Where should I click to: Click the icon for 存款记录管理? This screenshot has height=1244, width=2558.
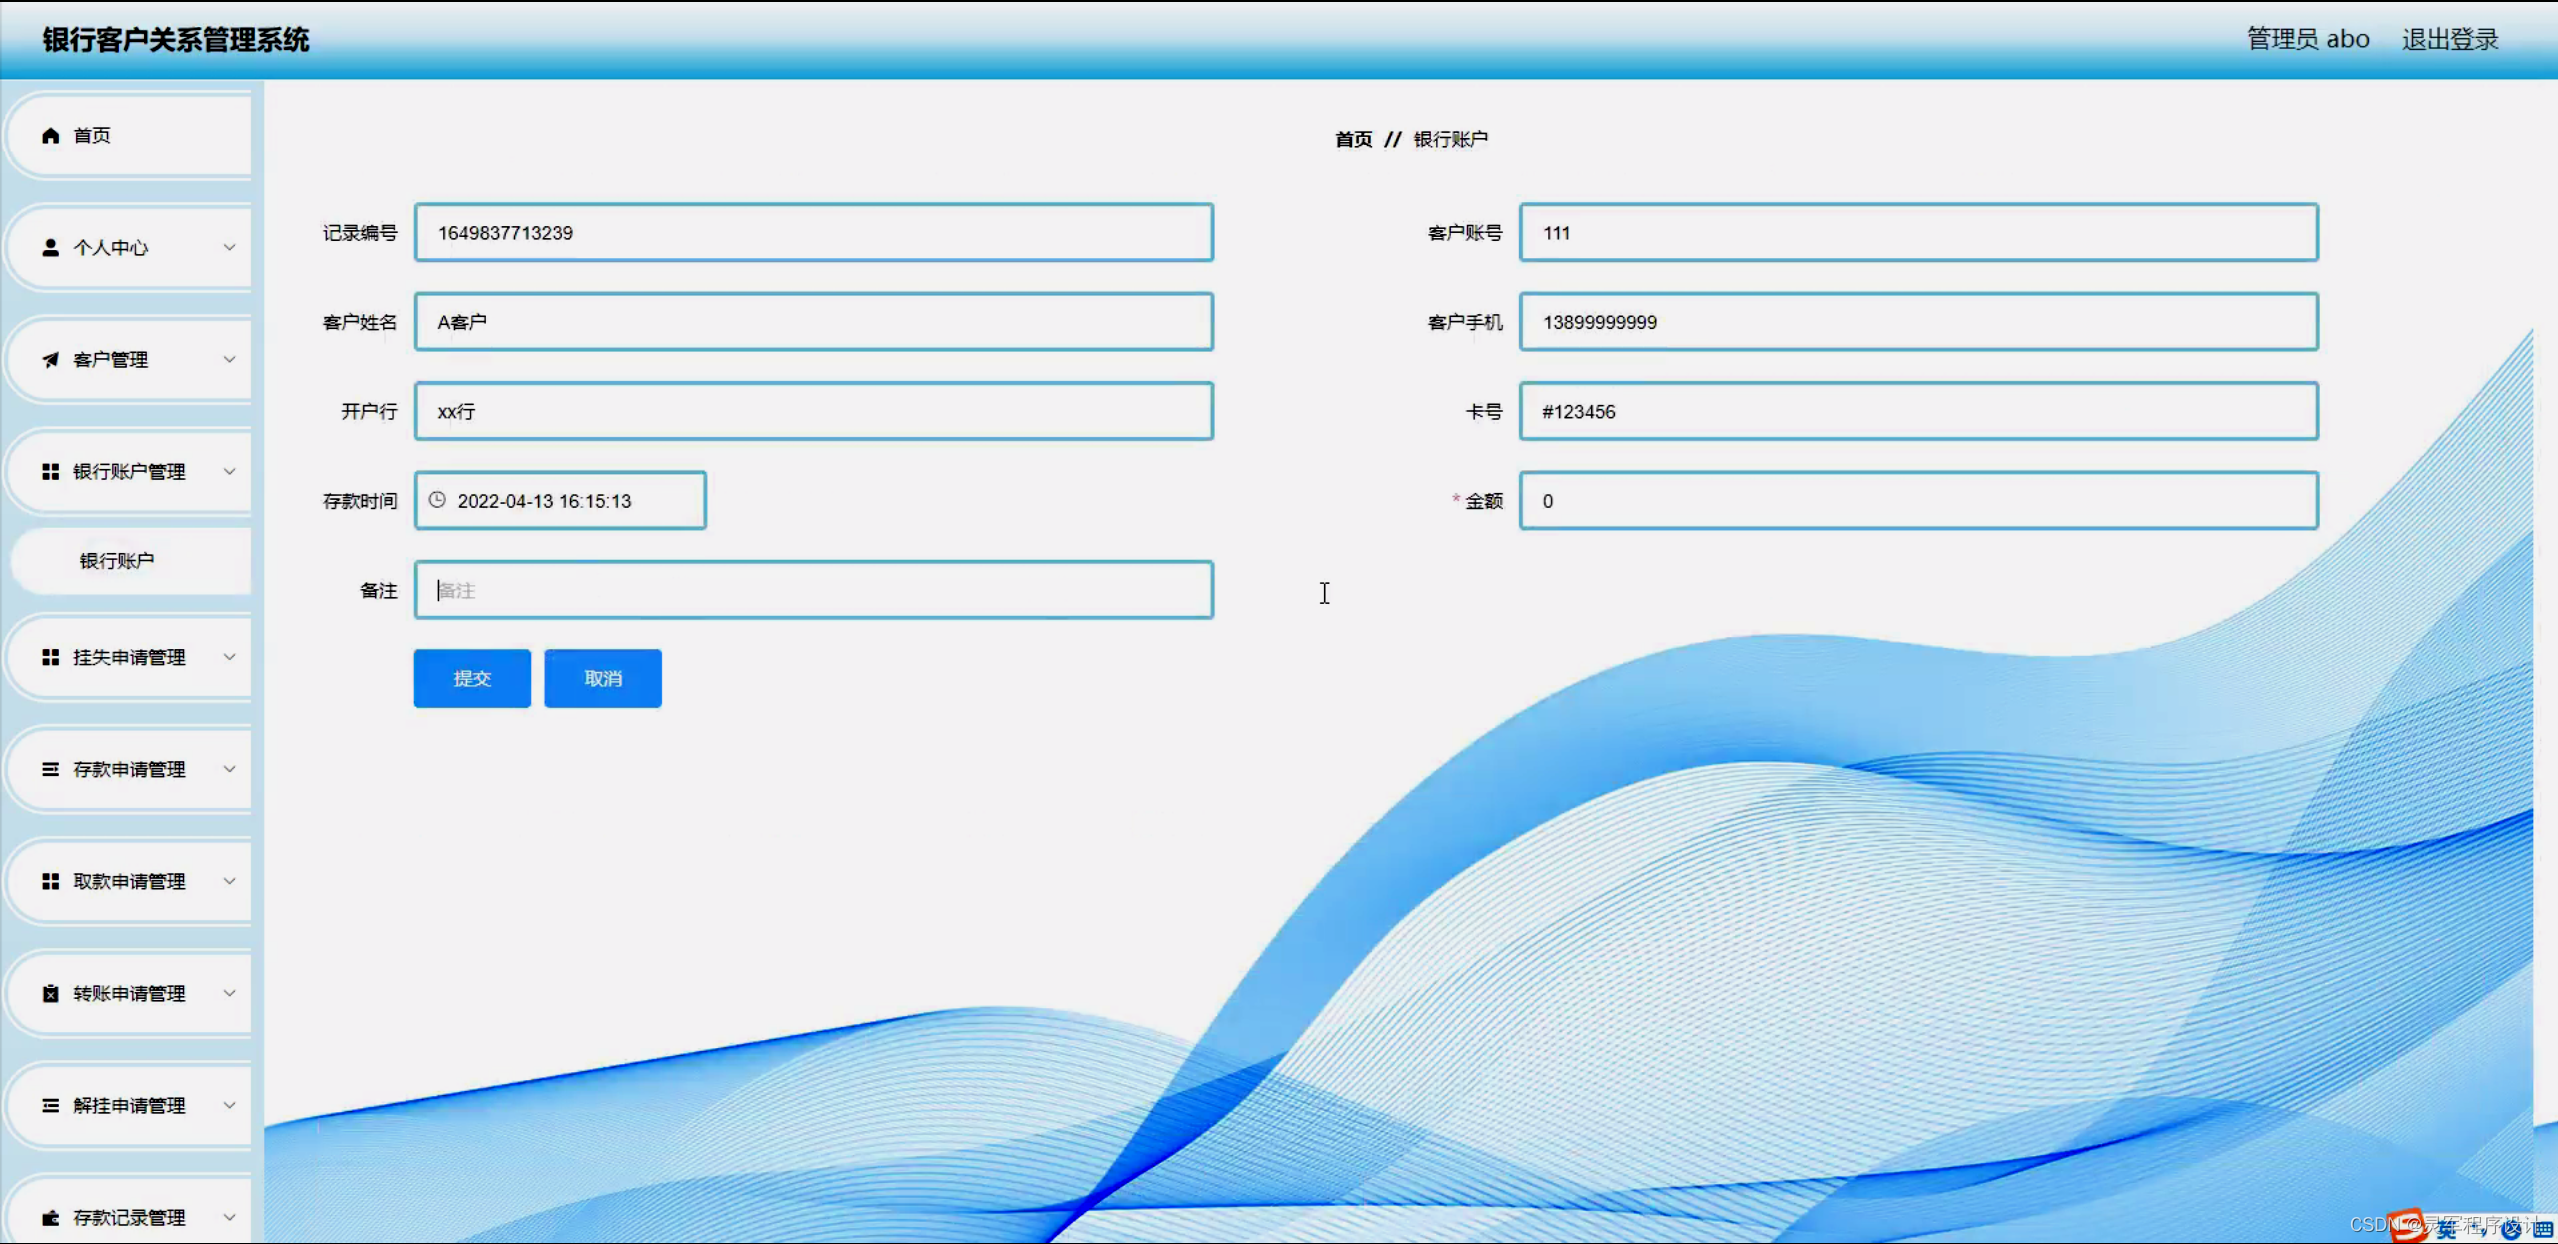(x=50, y=1217)
